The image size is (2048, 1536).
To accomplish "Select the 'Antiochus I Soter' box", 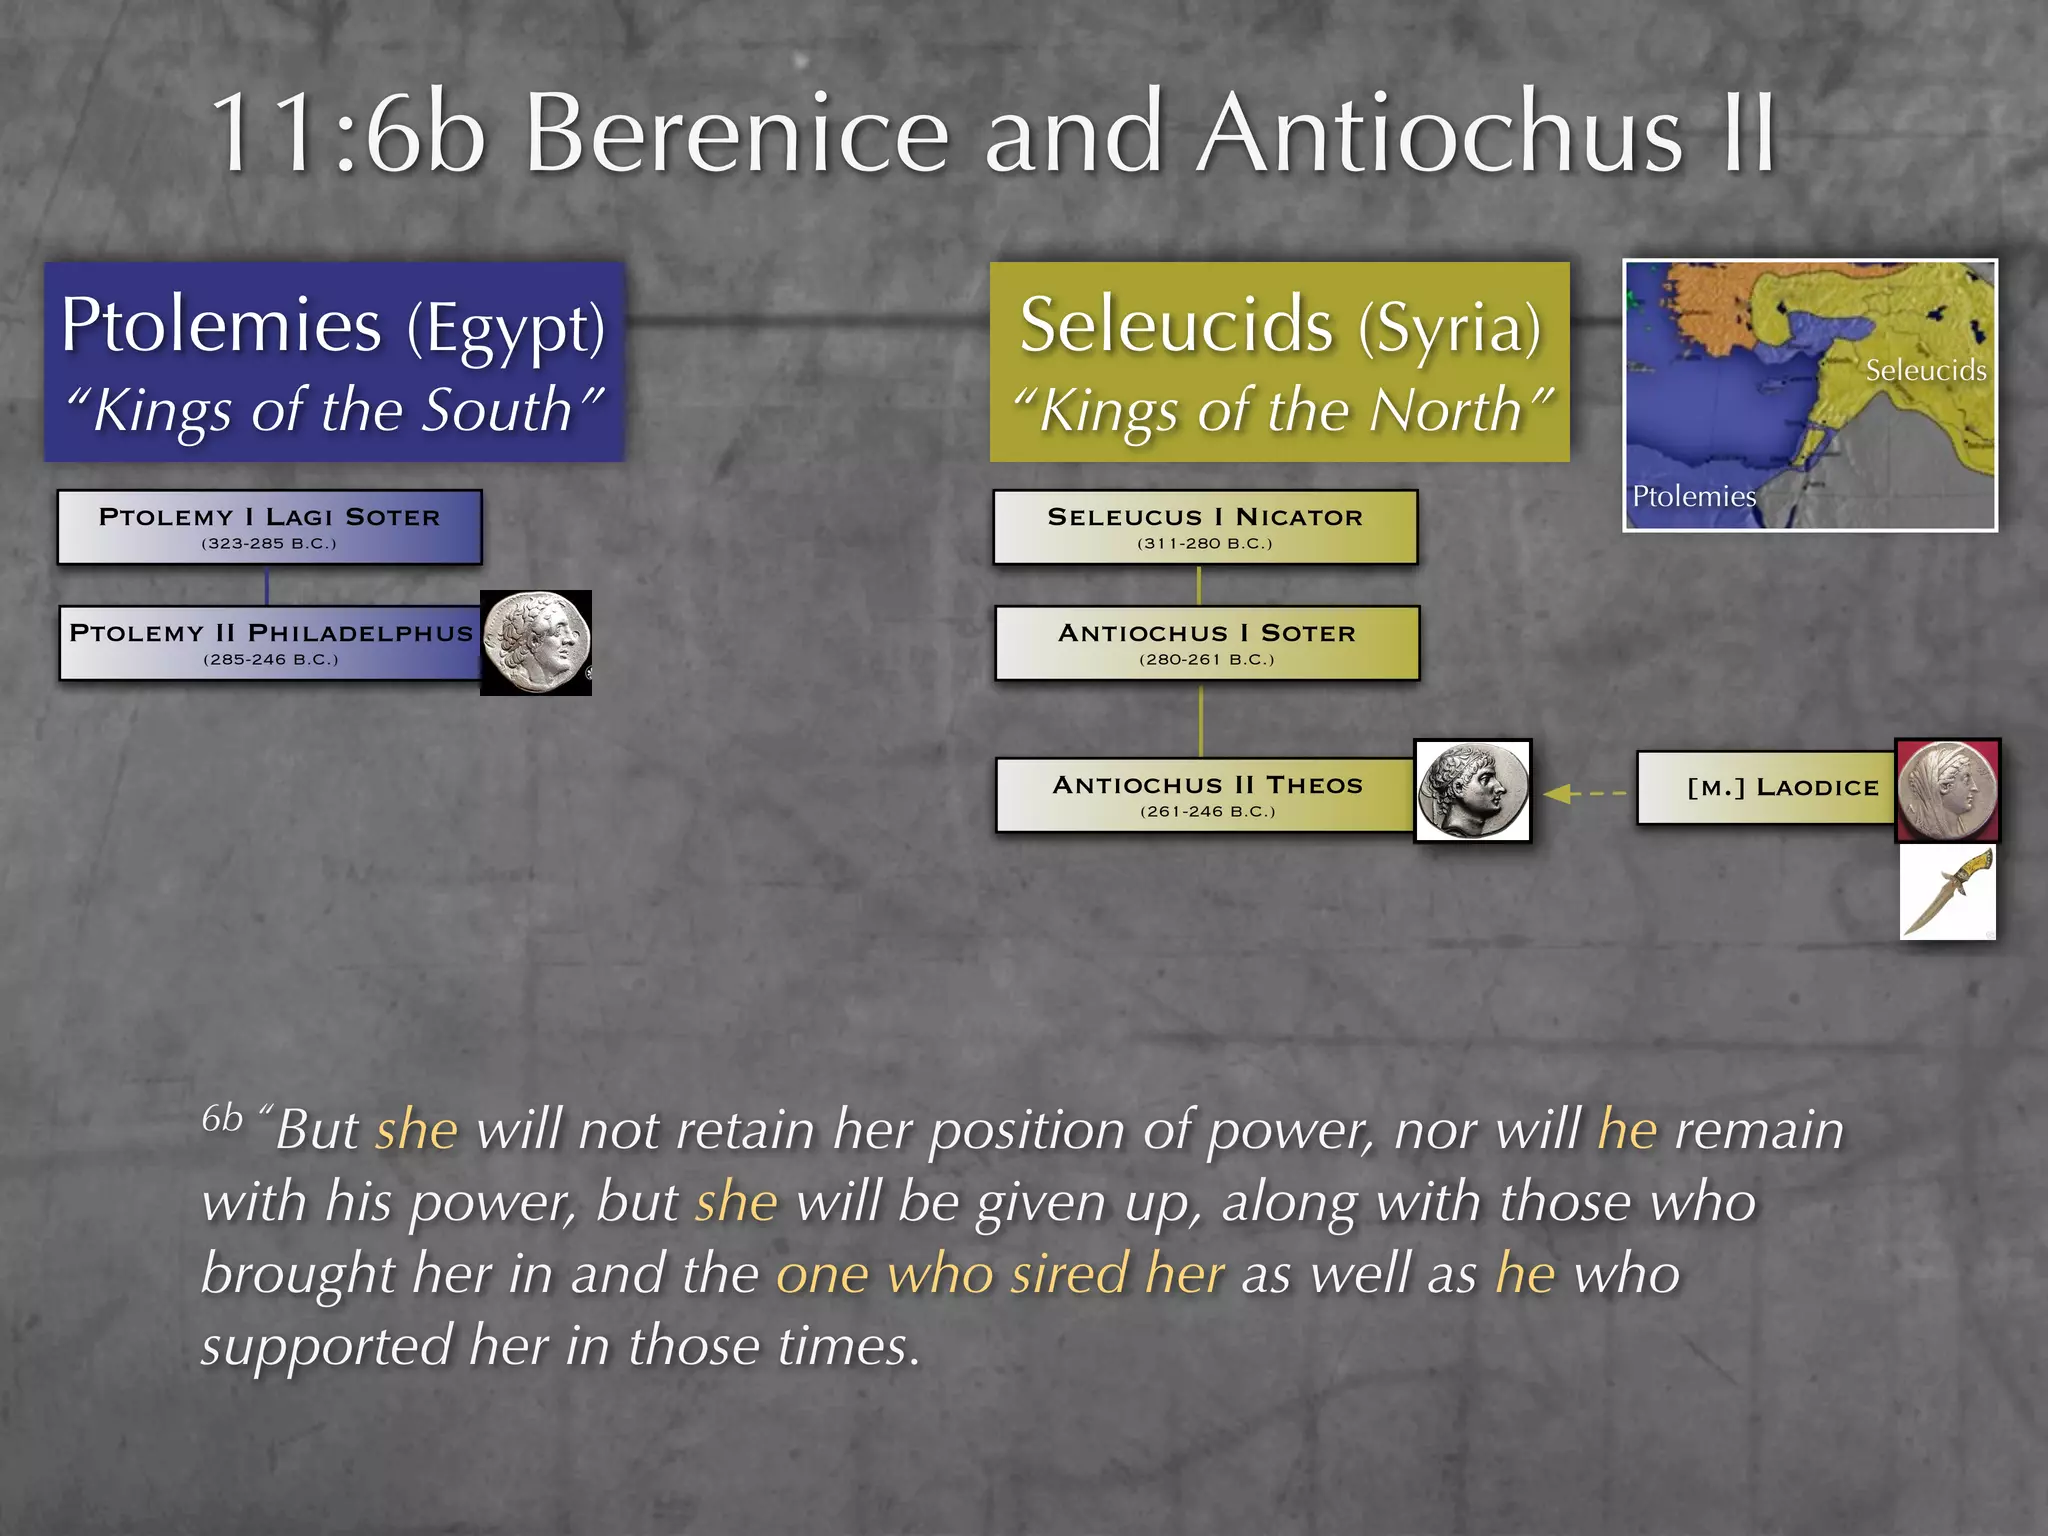I will [1207, 643].
